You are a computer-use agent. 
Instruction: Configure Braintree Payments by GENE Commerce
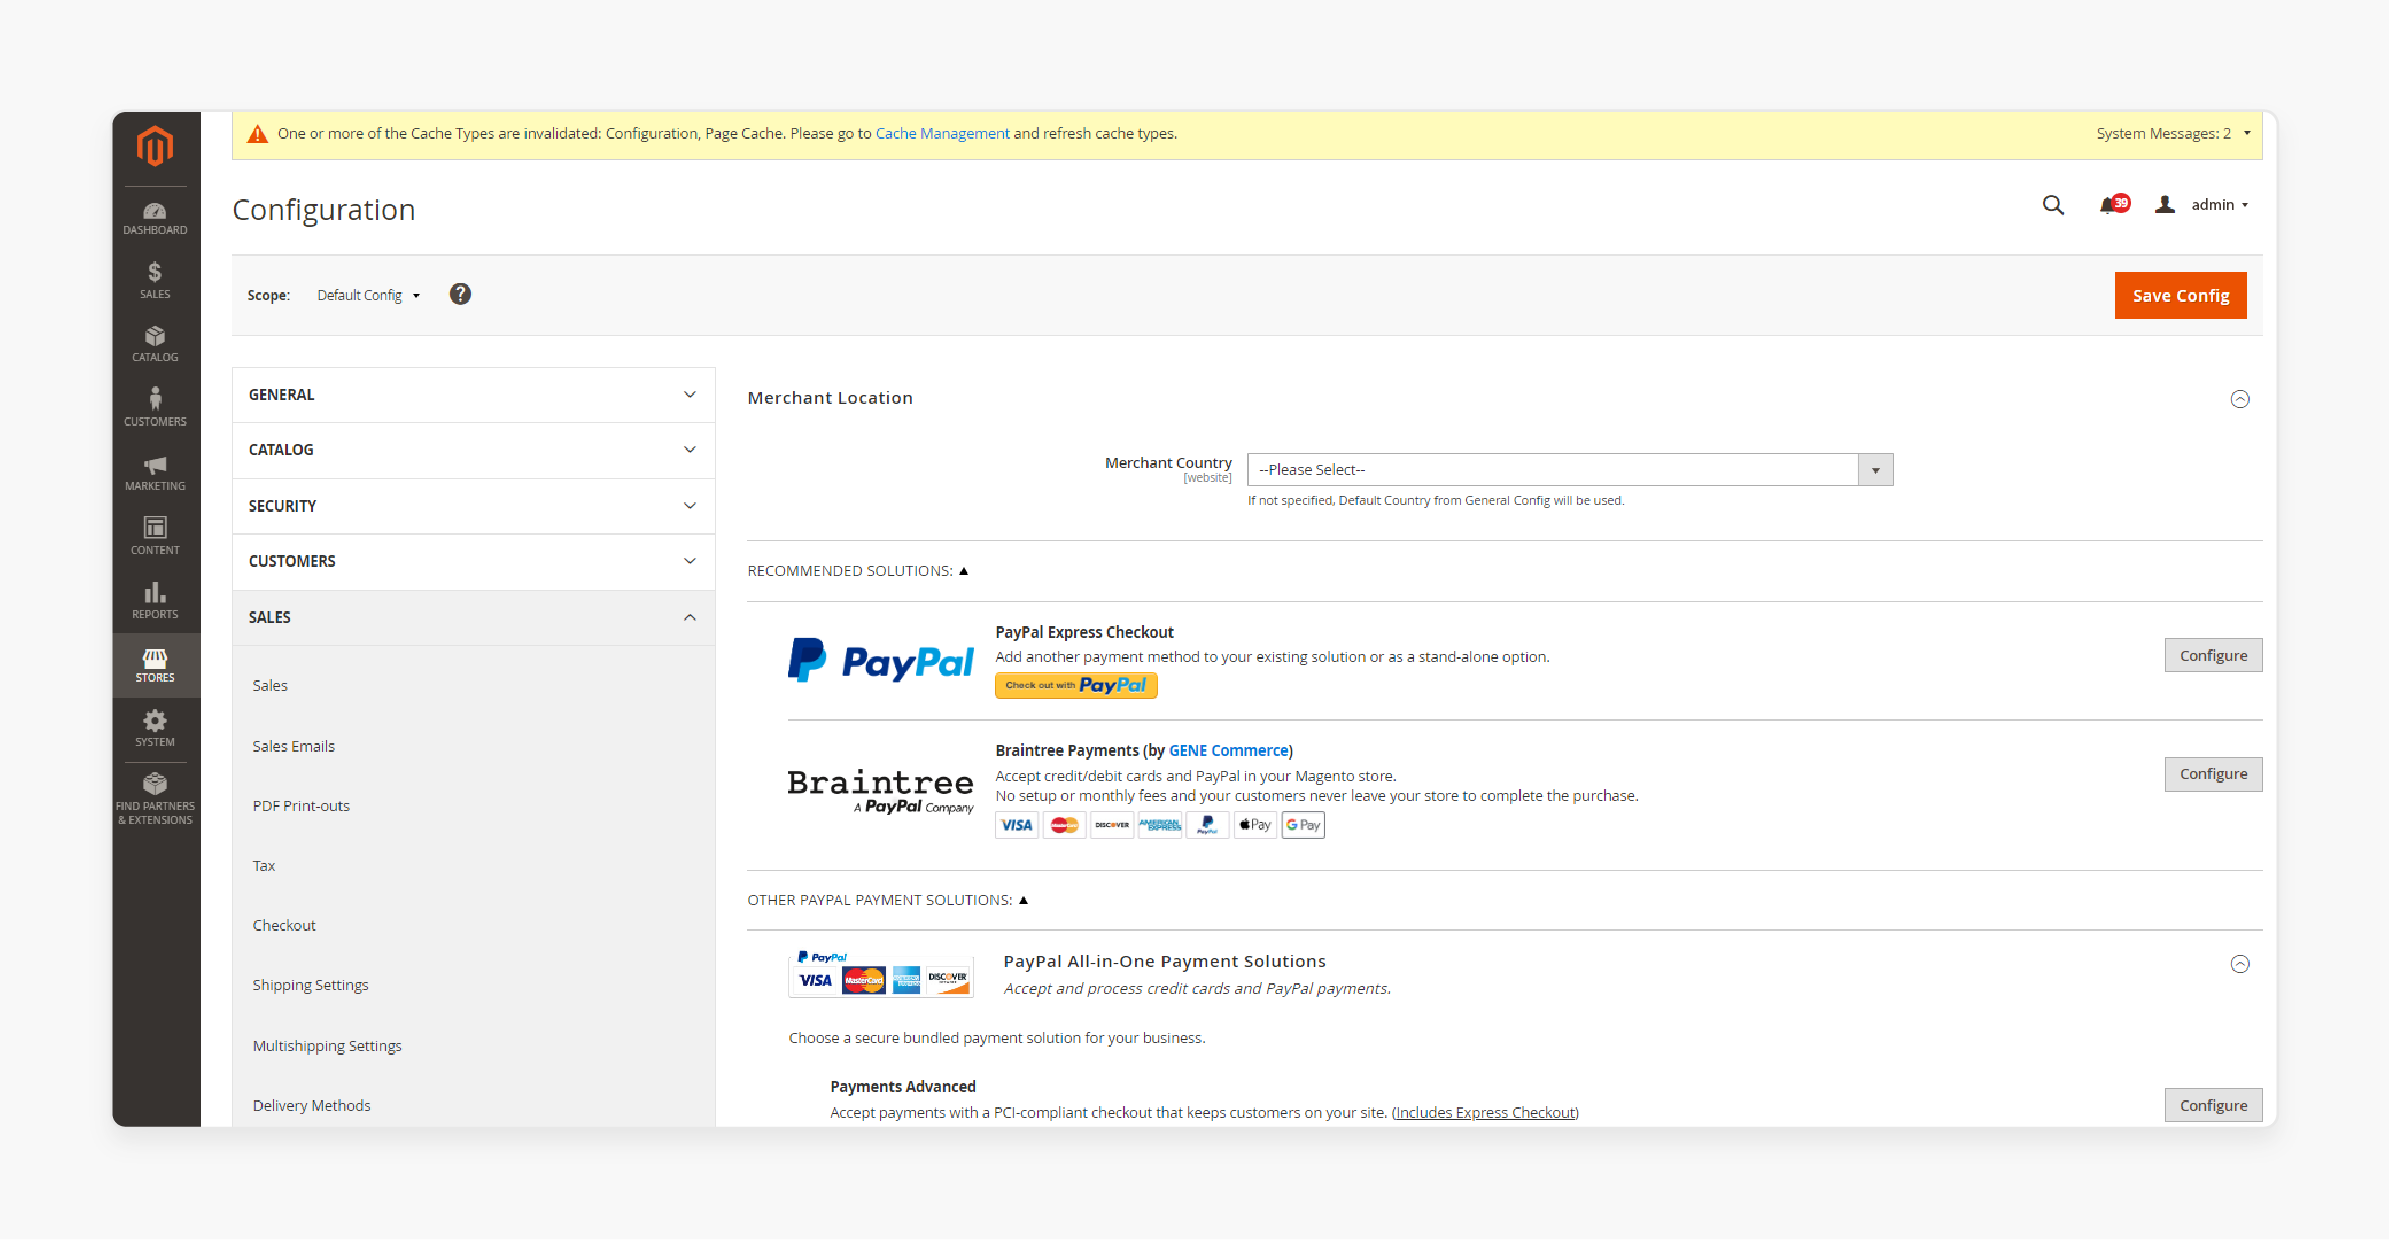pos(2212,774)
